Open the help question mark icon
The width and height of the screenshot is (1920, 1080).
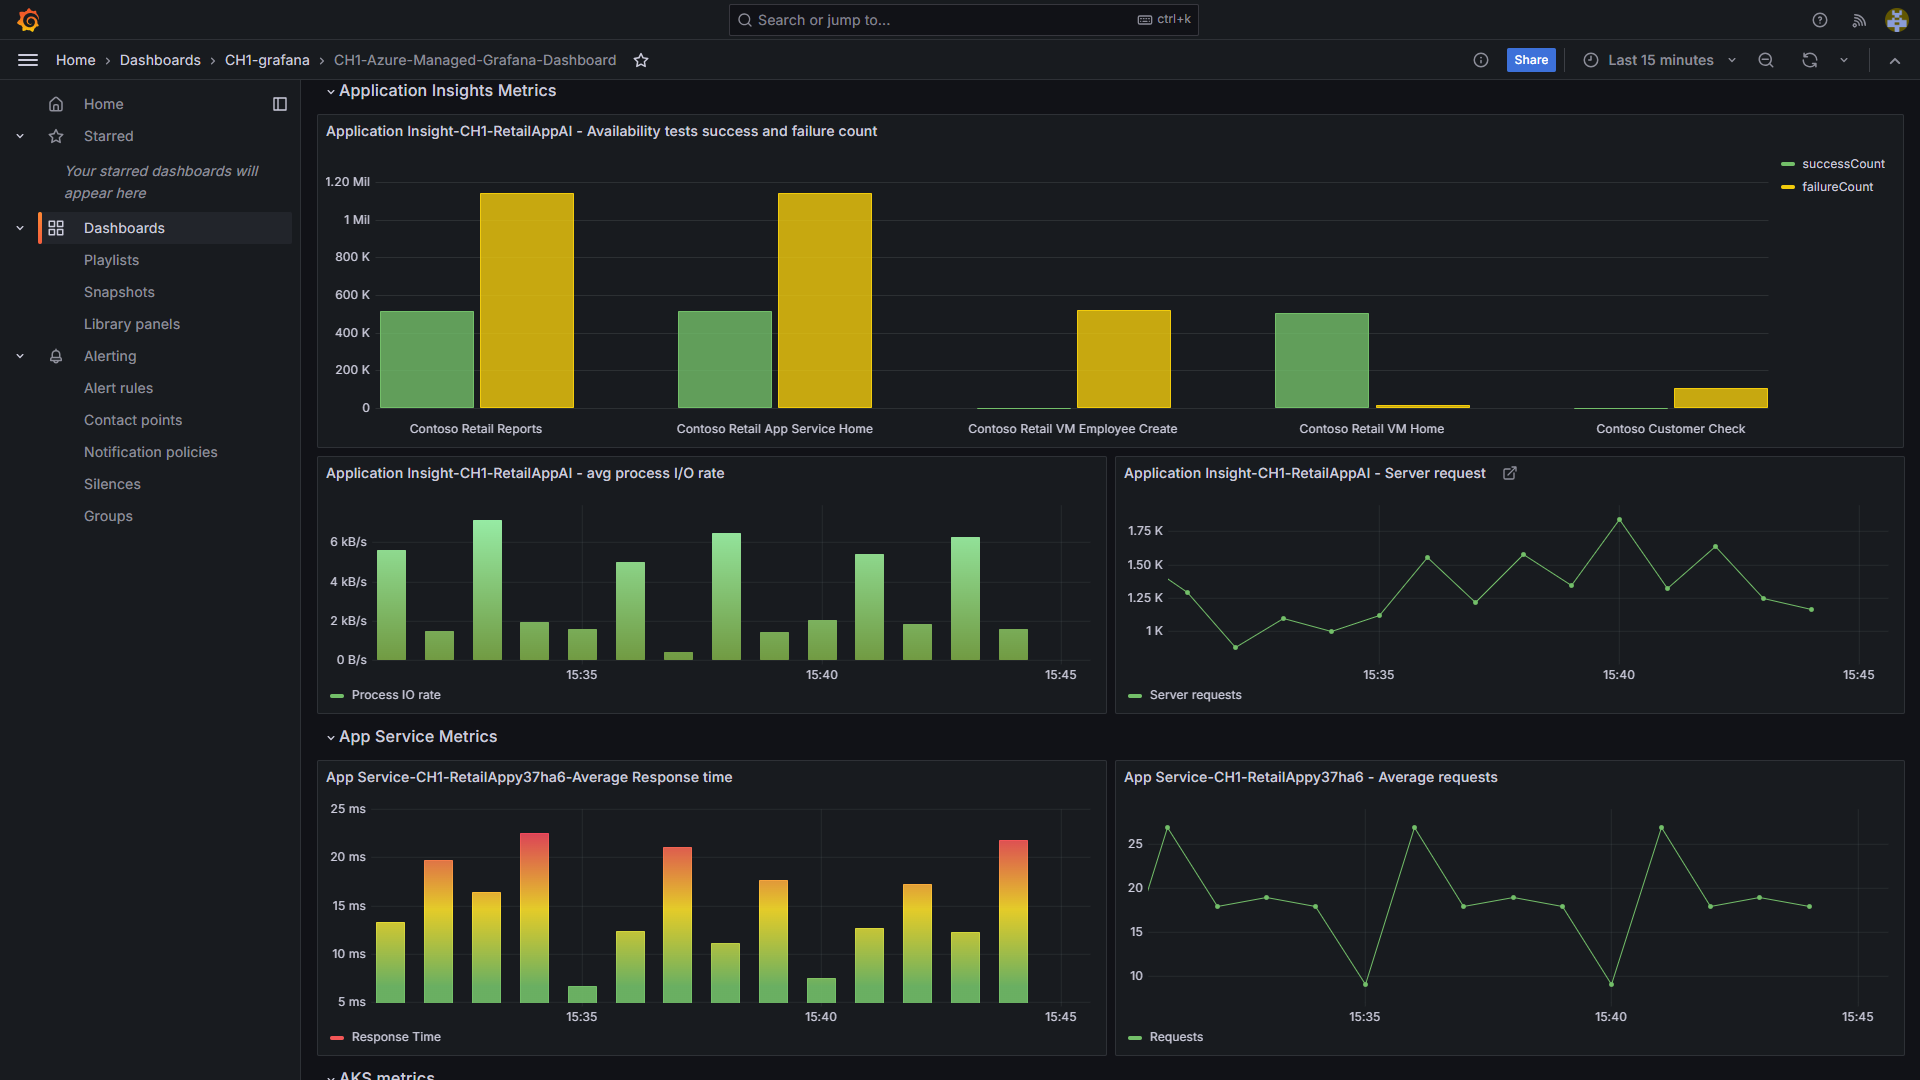[x=1819, y=20]
